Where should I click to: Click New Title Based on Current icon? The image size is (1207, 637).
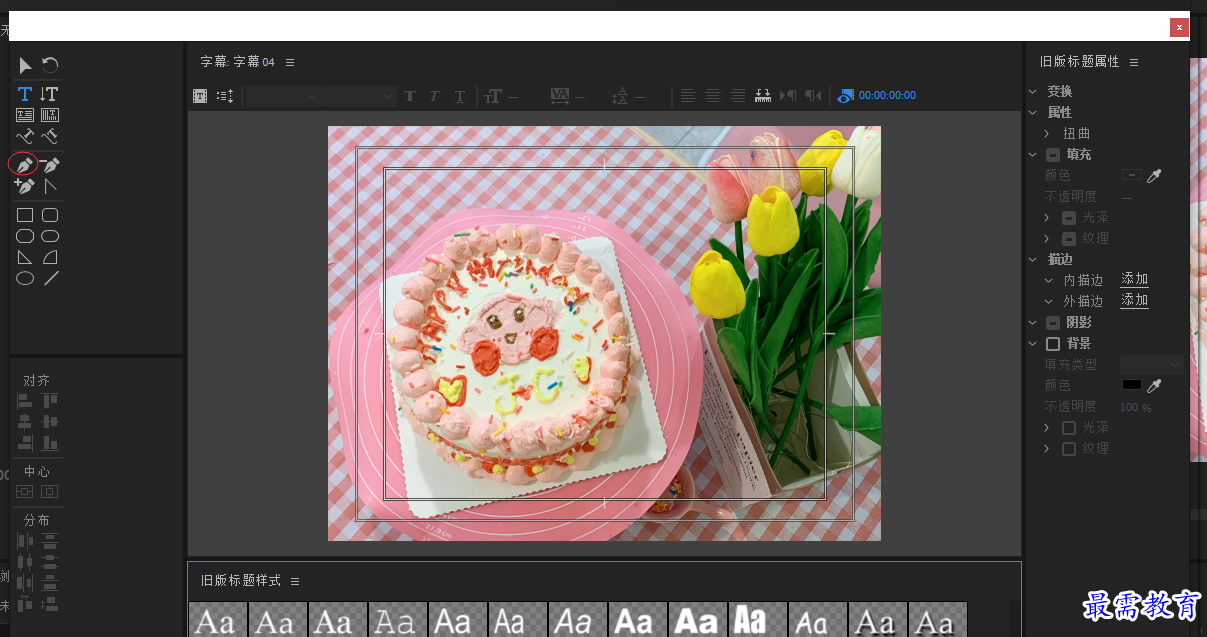click(x=200, y=96)
